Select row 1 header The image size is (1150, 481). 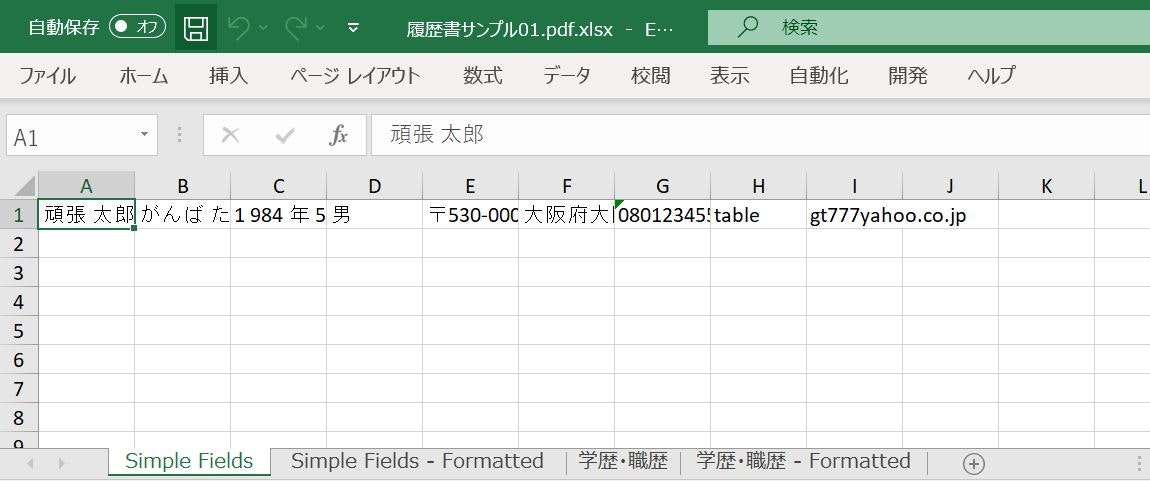pos(19,215)
